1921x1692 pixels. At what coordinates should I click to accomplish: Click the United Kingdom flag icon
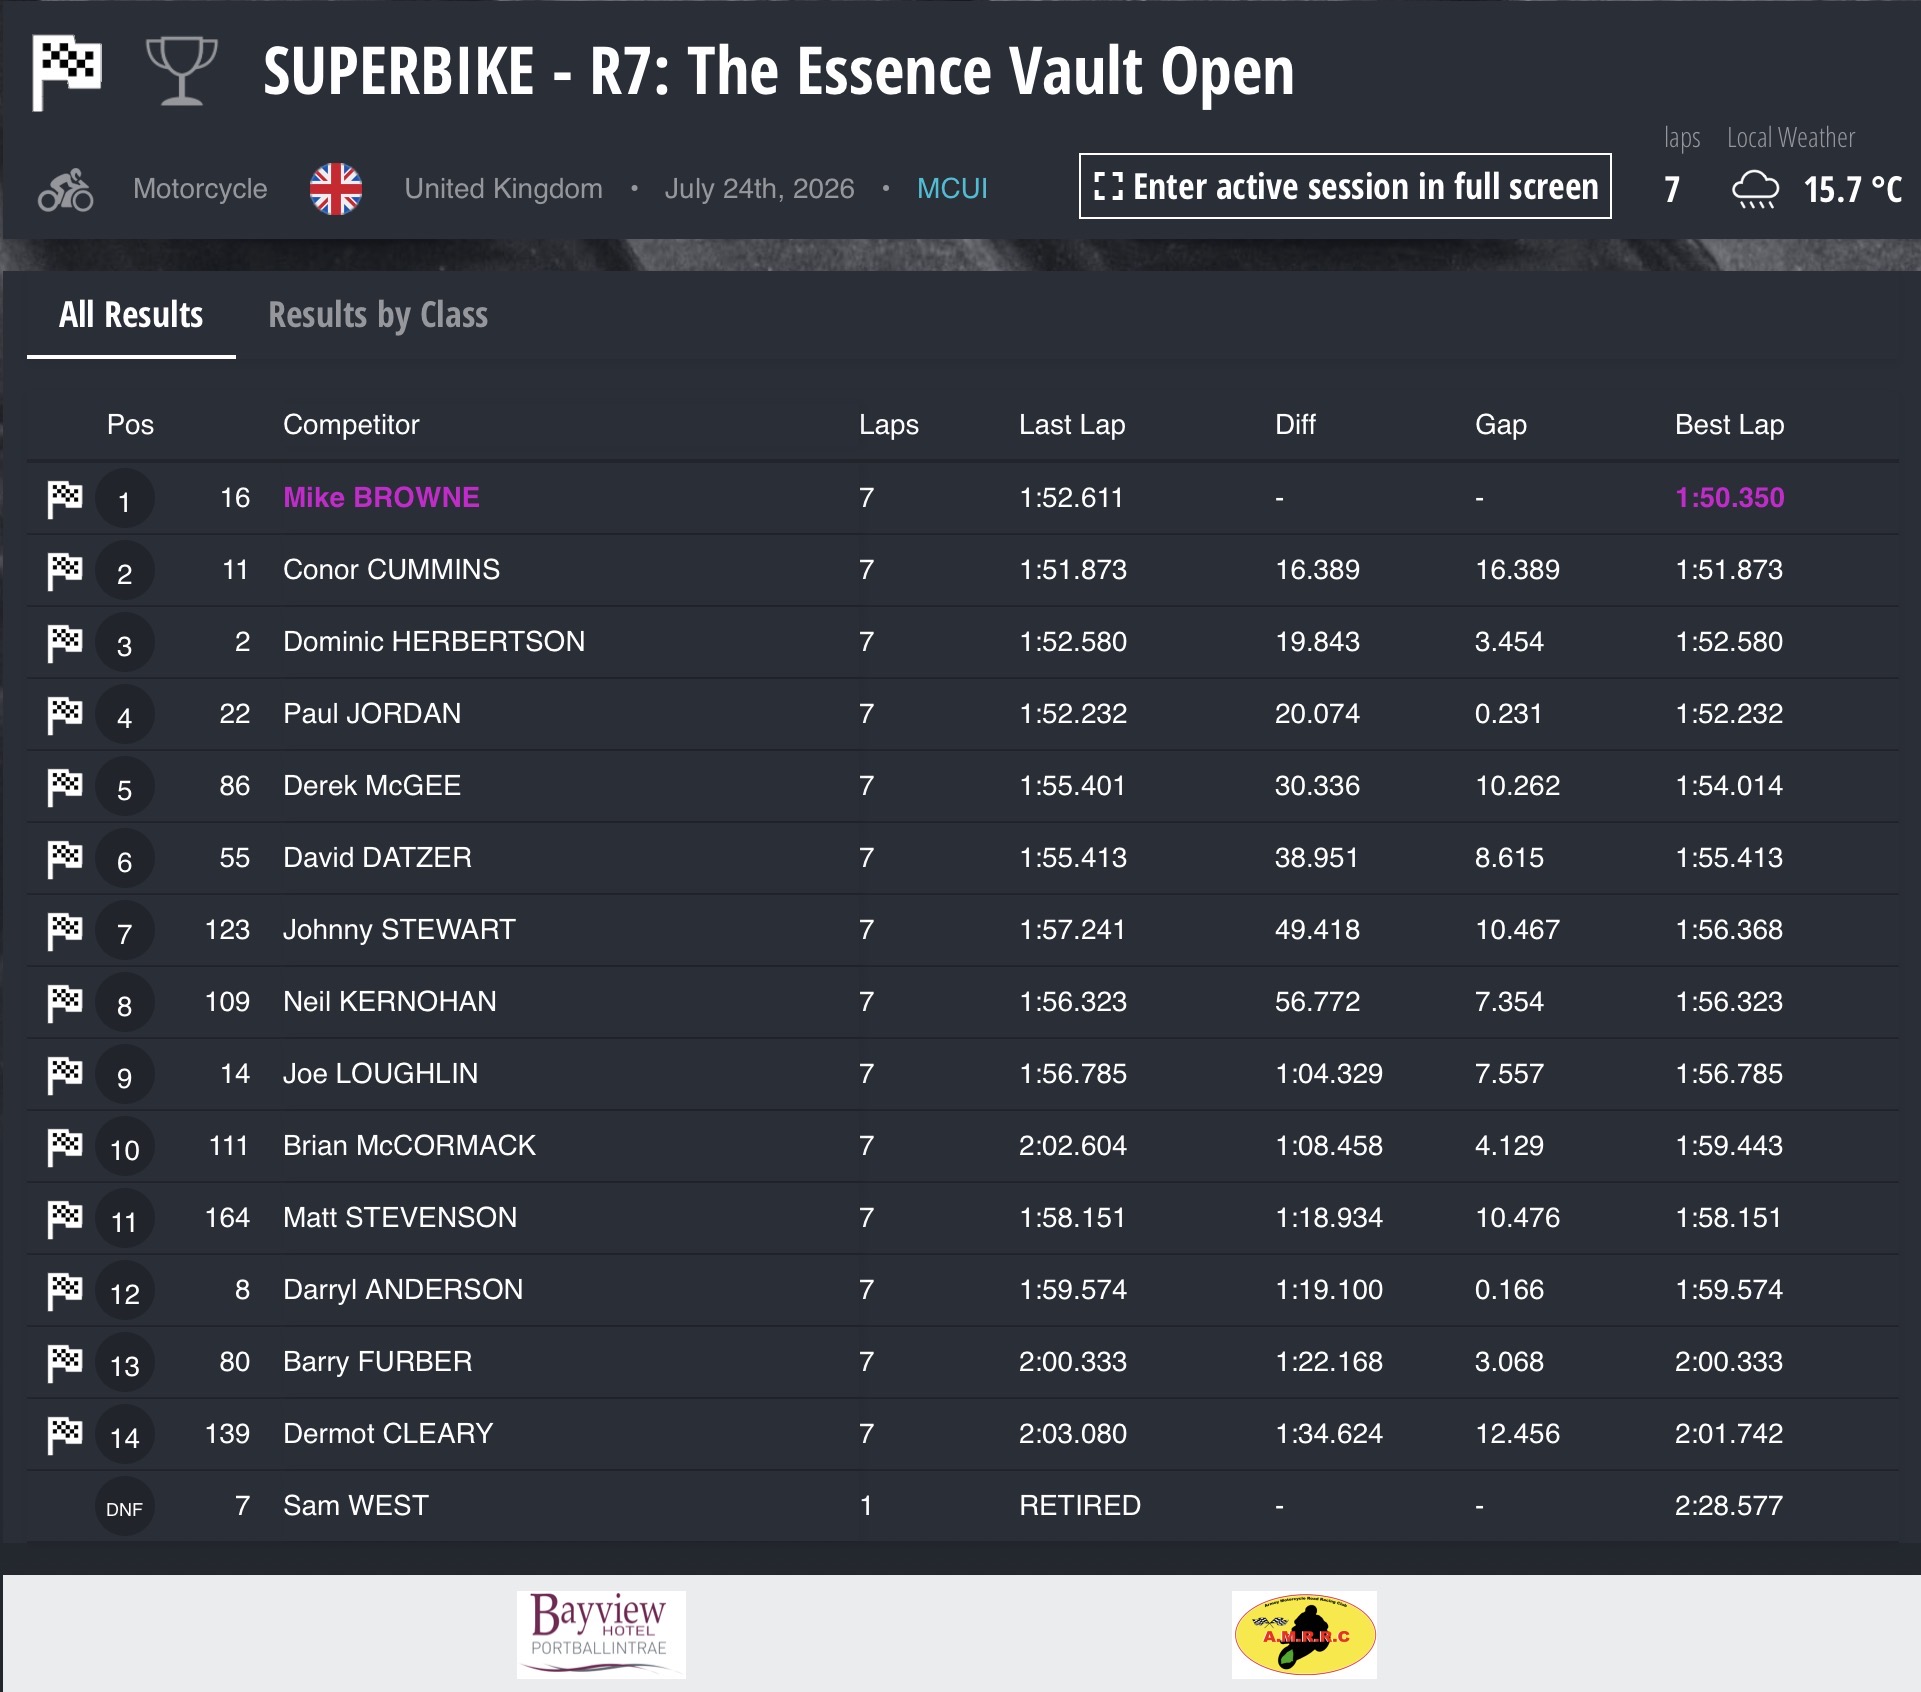click(336, 189)
